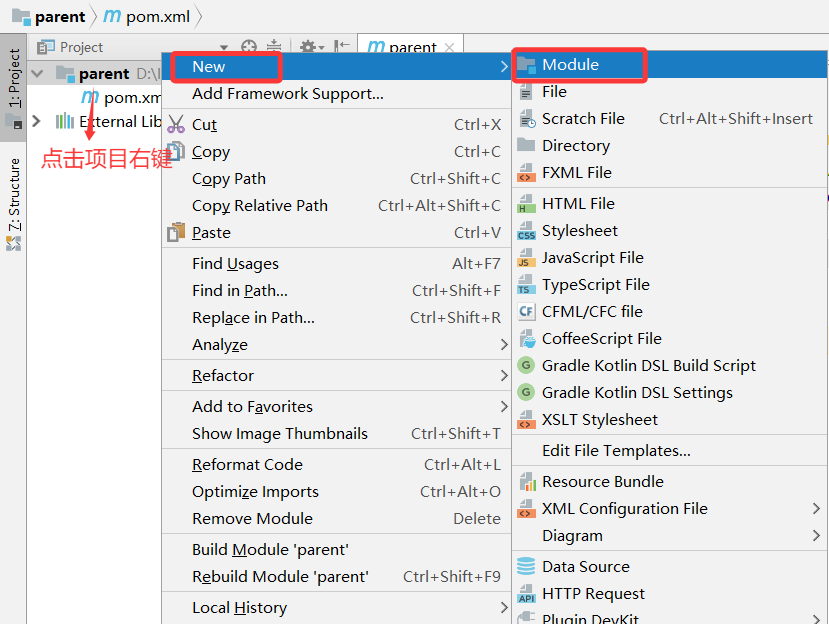Open the 7: Structure side tool window
This screenshot has width=829, height=624.
(x=14, y=204)
